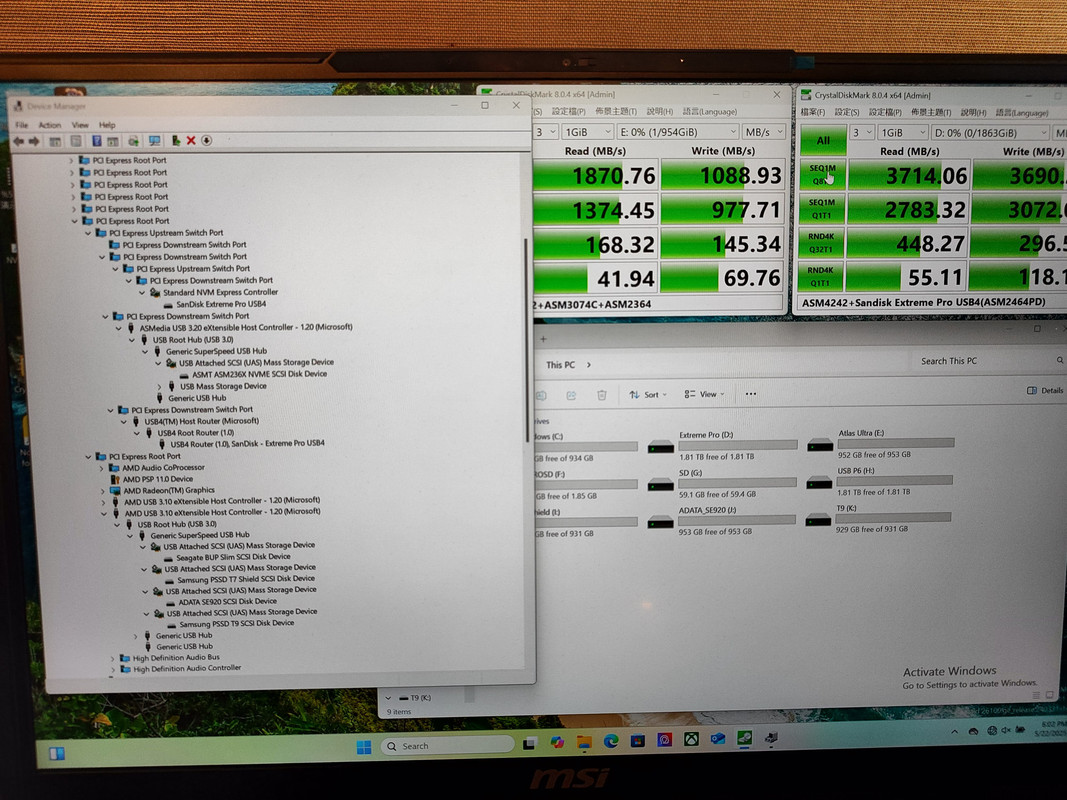Viewport: 1067px width, 800px height.
Task: Collapse USB4(TM) Host Router (Microsoft) node
Action: point(124,422)
